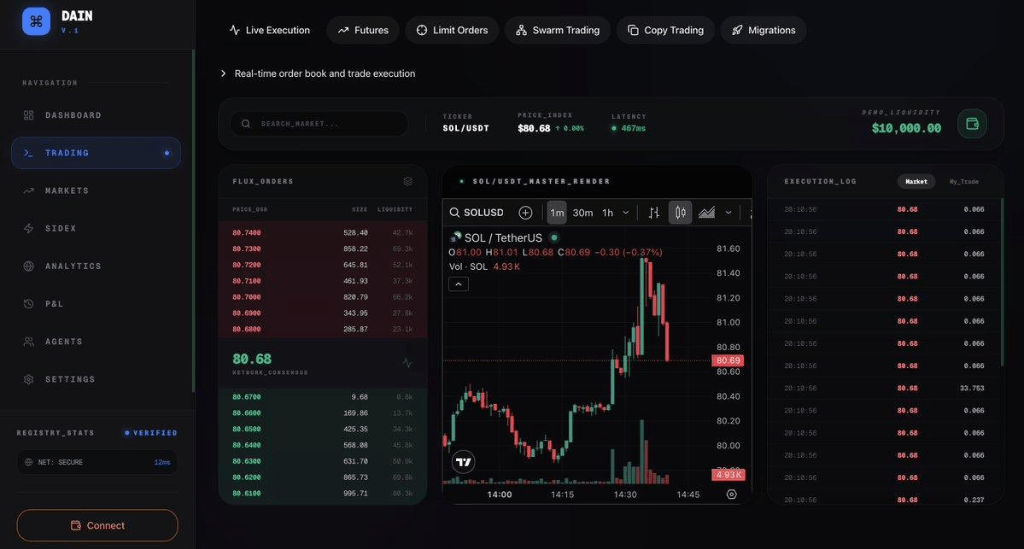
Task: Click the globe icon in NET: SECURE box
Action: 29,462
